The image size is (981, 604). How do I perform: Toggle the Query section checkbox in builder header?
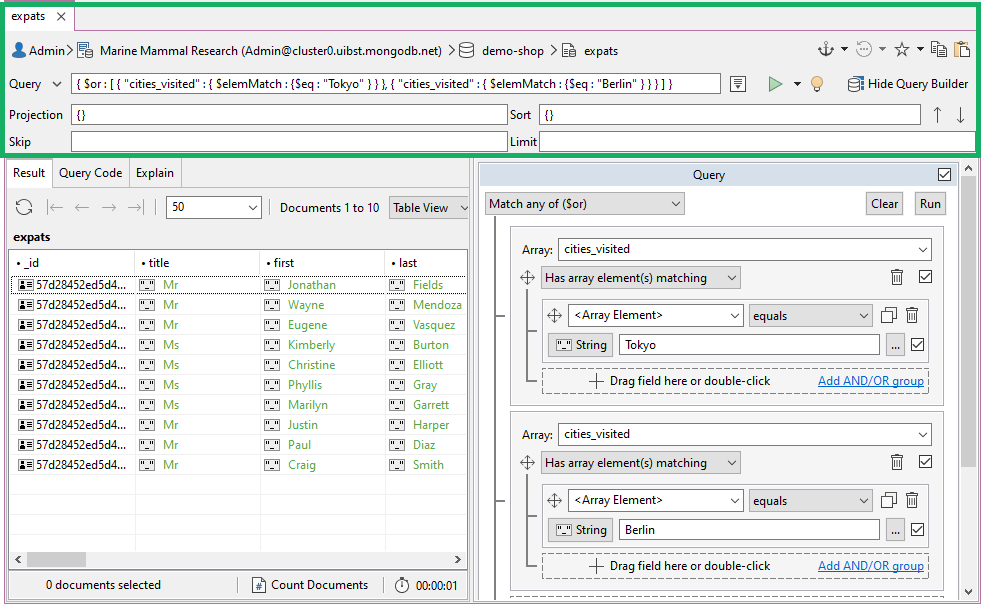coord(945,175)
